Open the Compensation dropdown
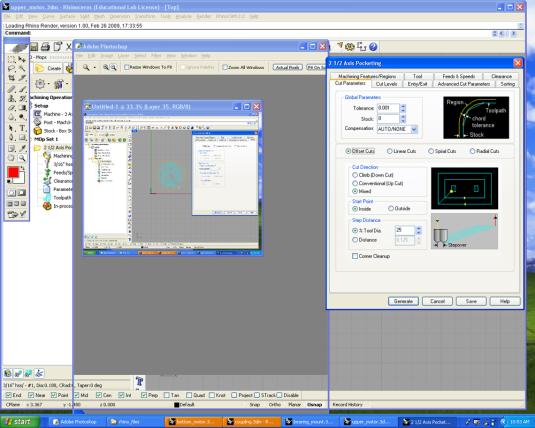The image size is (535, 428). coord(414,129)
